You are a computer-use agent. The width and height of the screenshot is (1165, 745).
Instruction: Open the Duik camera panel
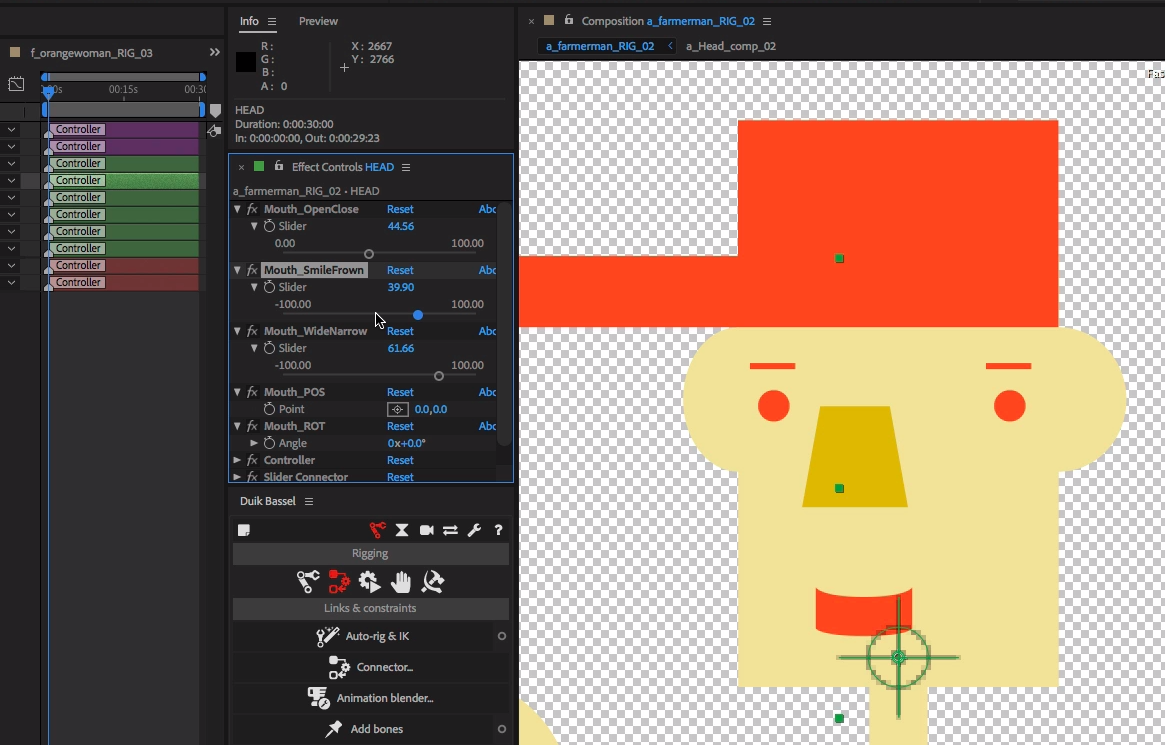426,530
